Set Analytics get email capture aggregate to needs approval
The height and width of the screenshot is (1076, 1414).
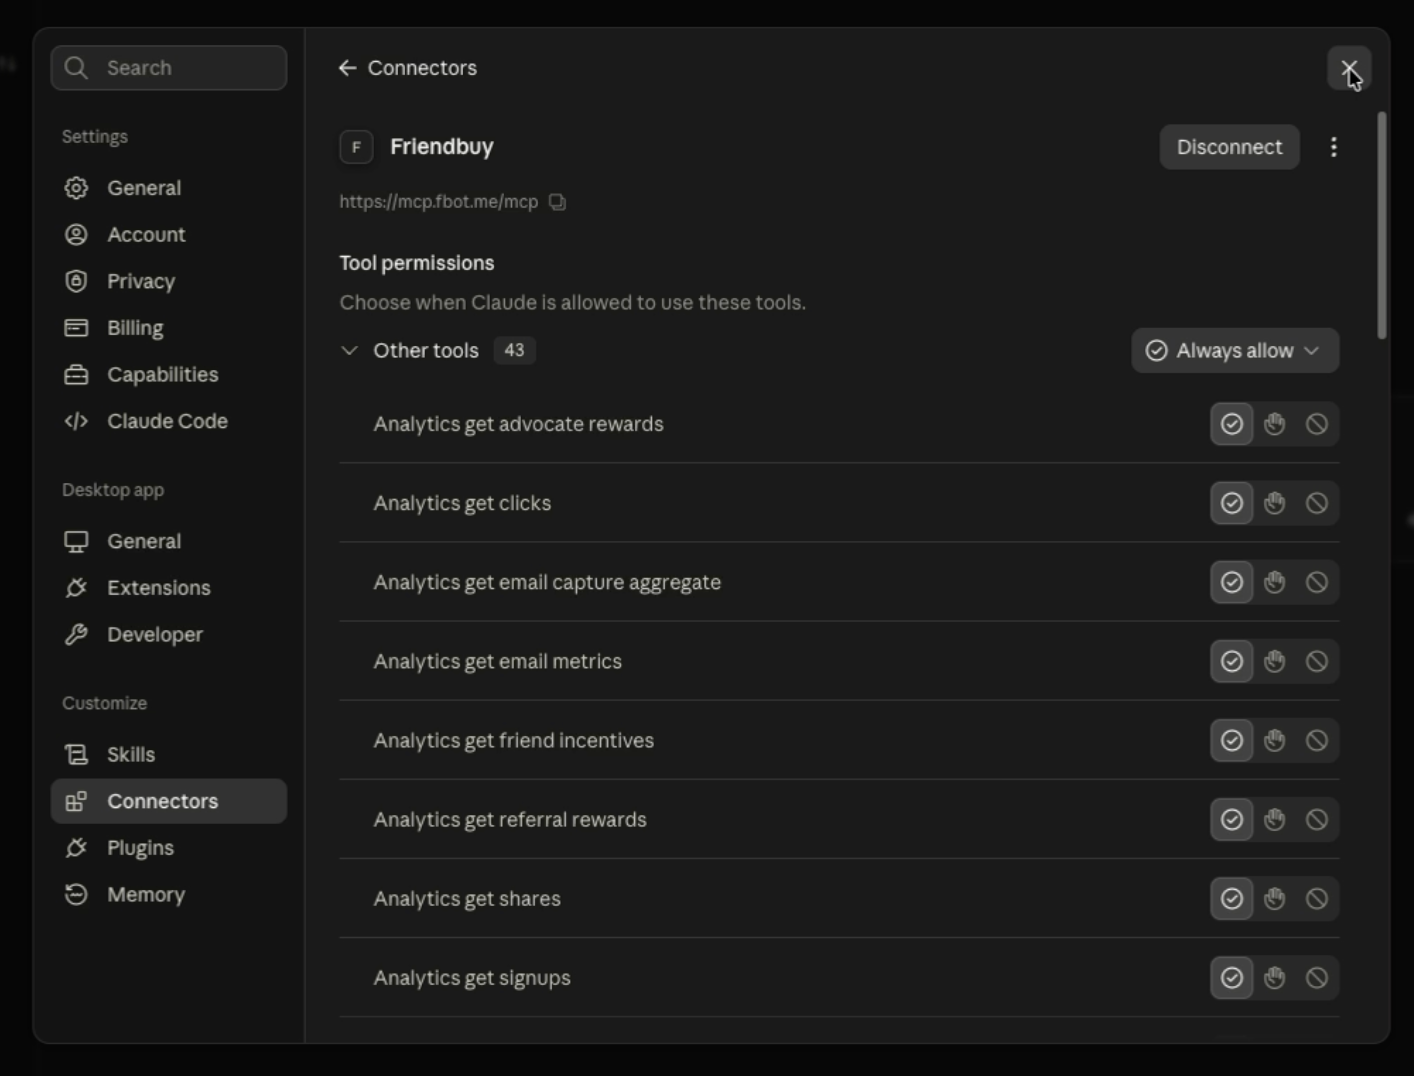(1274, 582)
